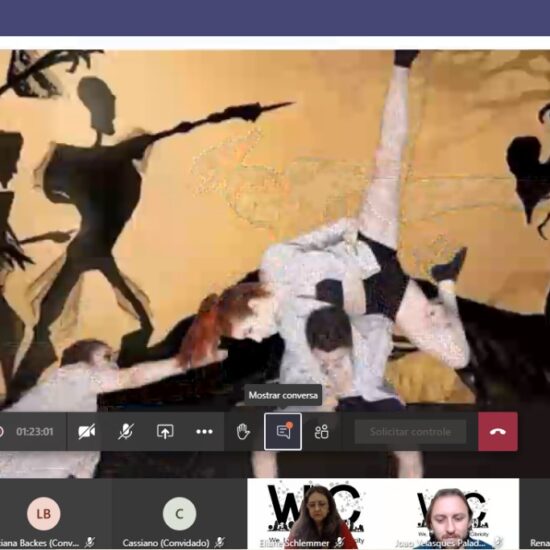Raise your hand in the meeting
This screenshot has height=550, width=550.
(x=243, y=431)
